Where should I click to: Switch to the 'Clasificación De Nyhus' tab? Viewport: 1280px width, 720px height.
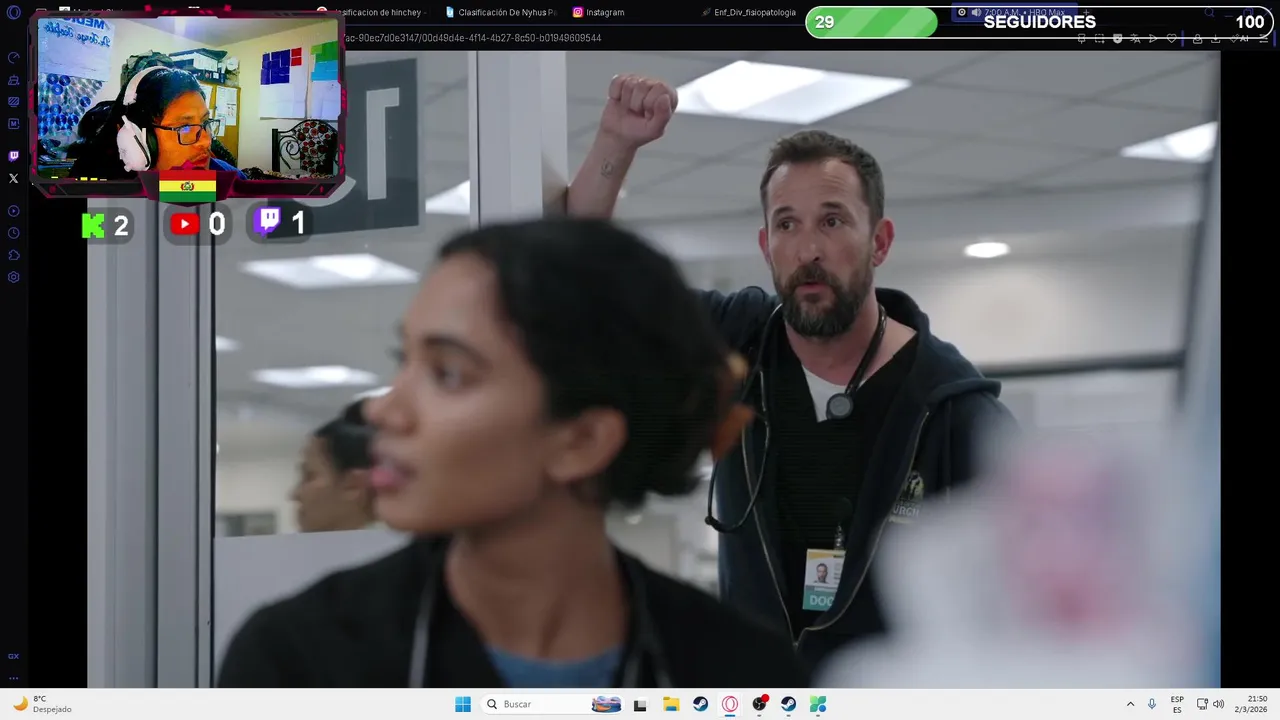pyautogui.click(x=500, y=12)
